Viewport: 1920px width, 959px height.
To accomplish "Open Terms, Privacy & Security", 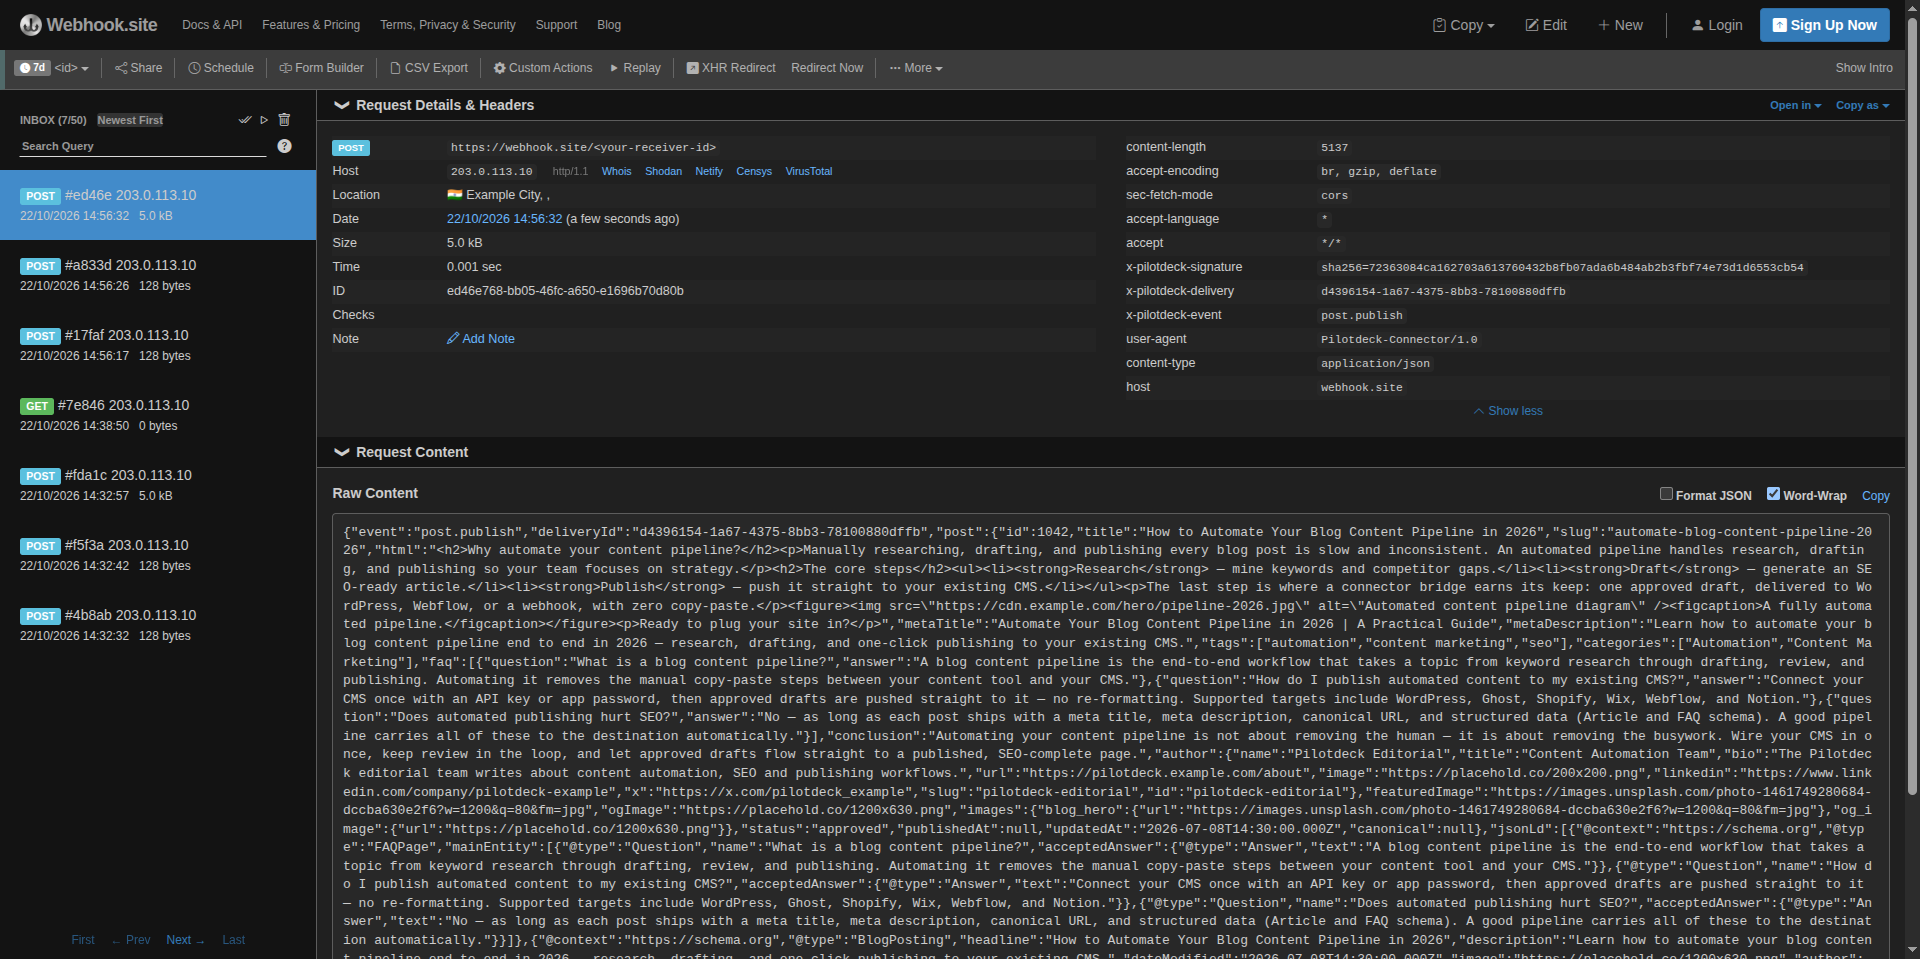I will pyautogui.click(x=448, y=25).
